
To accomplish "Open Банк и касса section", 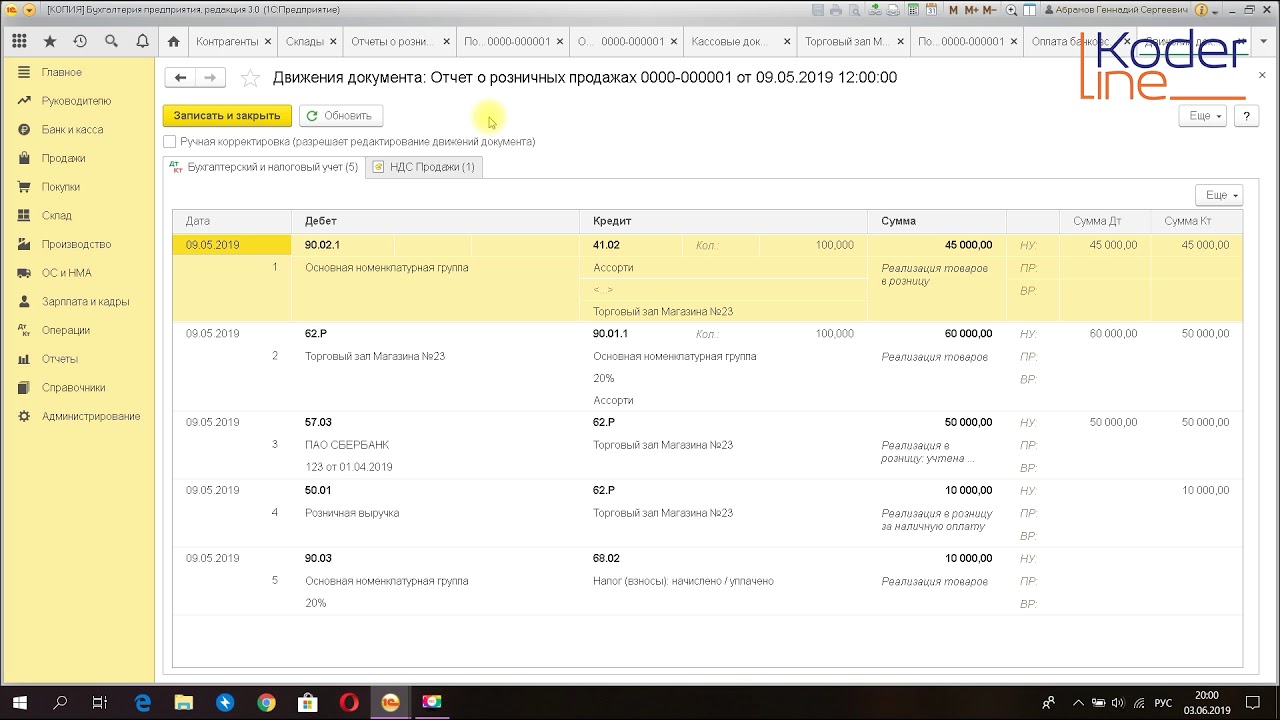I will click(x=72, y=130).
